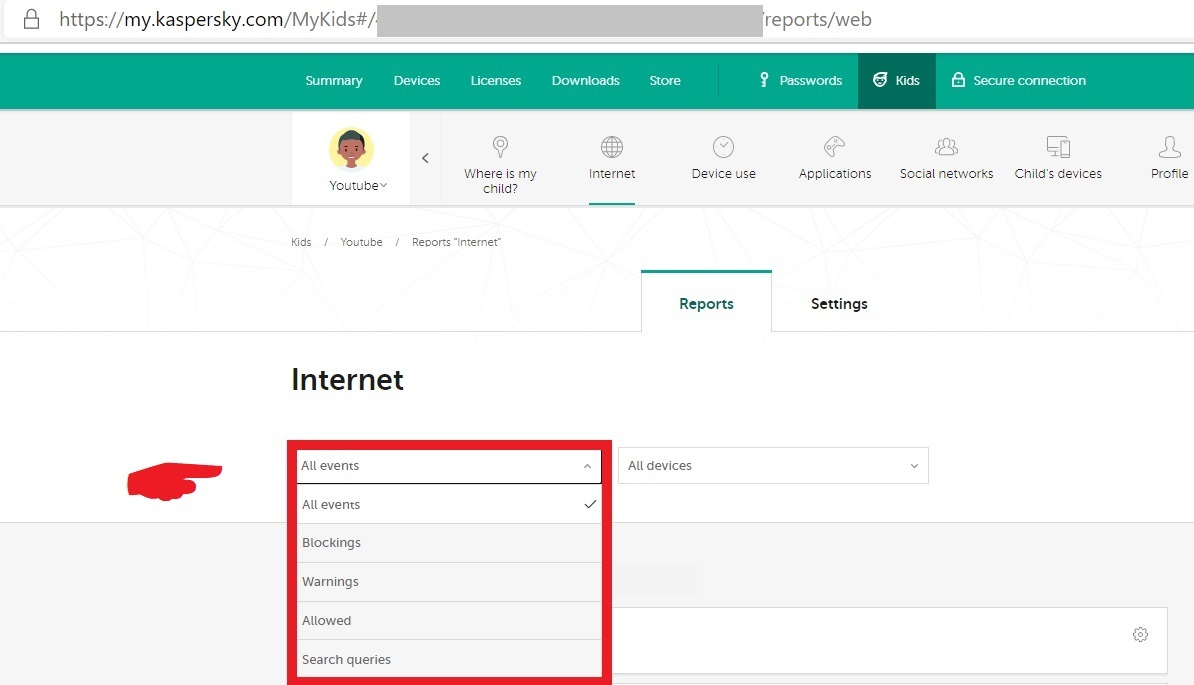This screenshot has height=685, width=1194.
Task: Click the child avatar picture
Action: [x=351, y=149]
